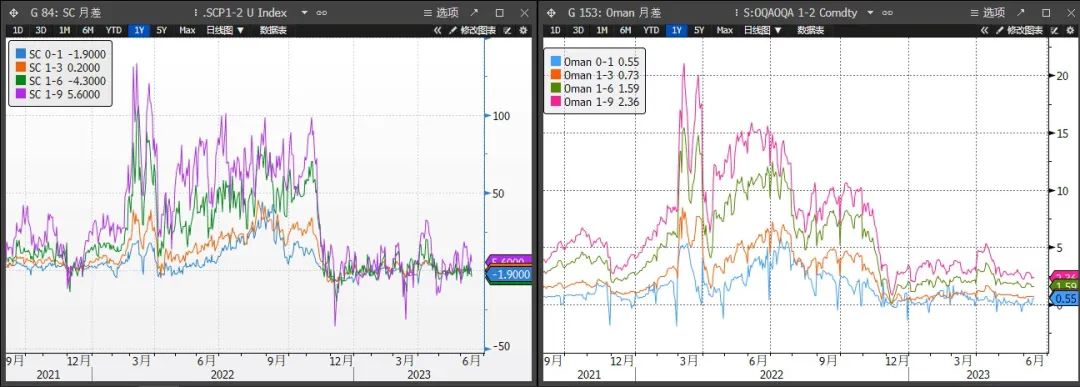Select 3D range in SC chart
The image size is (1080, 387).
pyautogui.click(x=41, y=30)
